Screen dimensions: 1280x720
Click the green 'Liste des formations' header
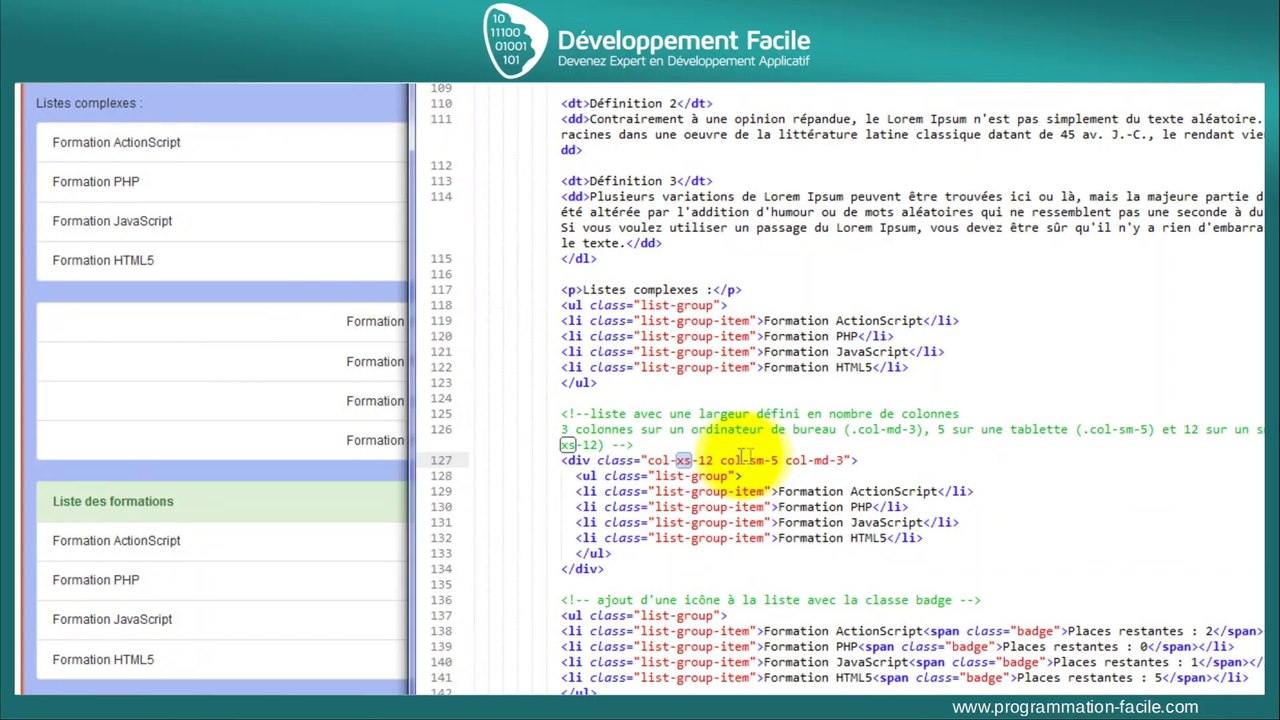click(x=222, y=501)
